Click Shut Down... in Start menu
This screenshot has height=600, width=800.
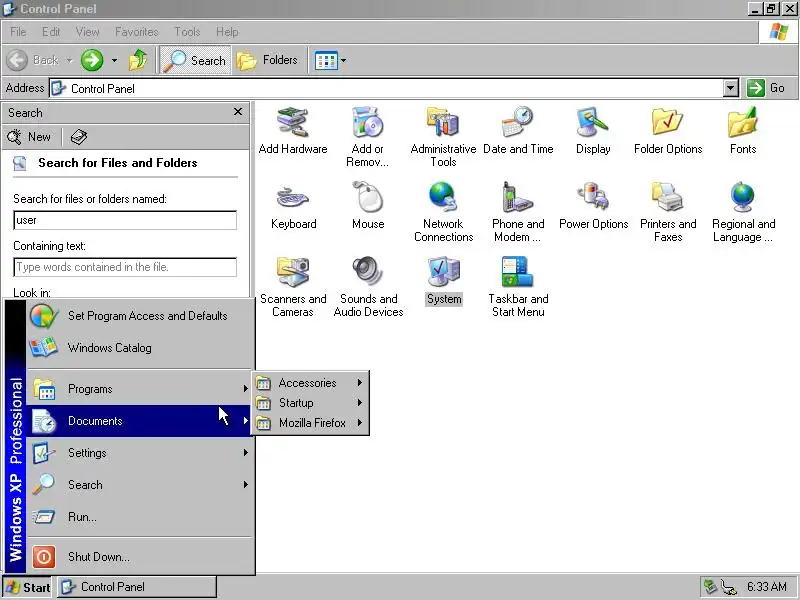[140, 557]
